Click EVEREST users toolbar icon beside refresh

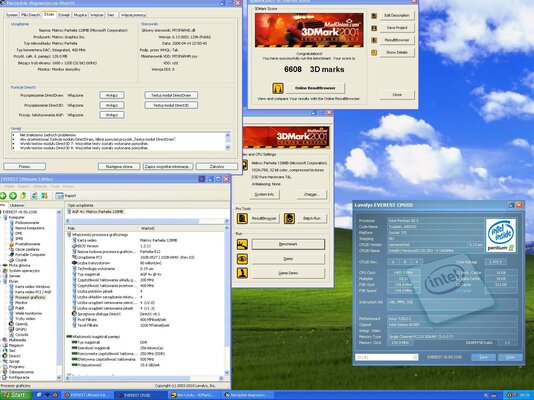[44, 195]
